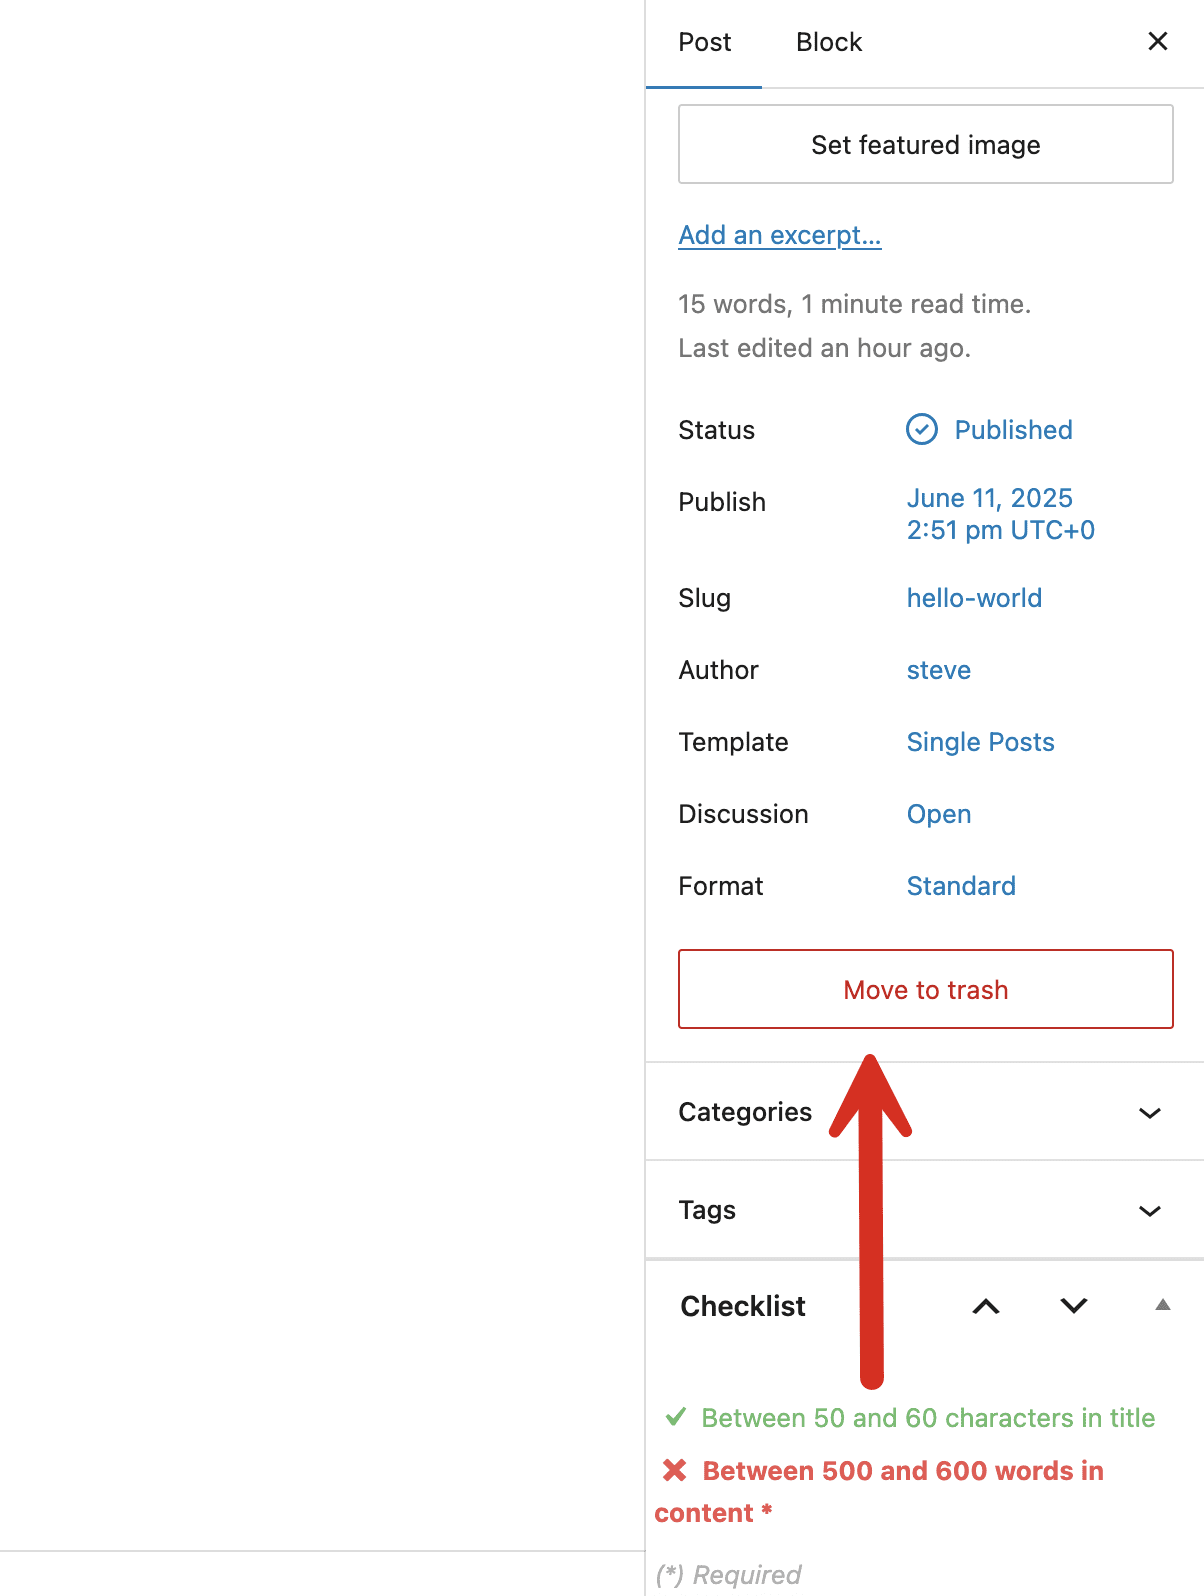1204x1596 pixels.
Task: Edit the hello-world slug
Action: click(974, 598)
